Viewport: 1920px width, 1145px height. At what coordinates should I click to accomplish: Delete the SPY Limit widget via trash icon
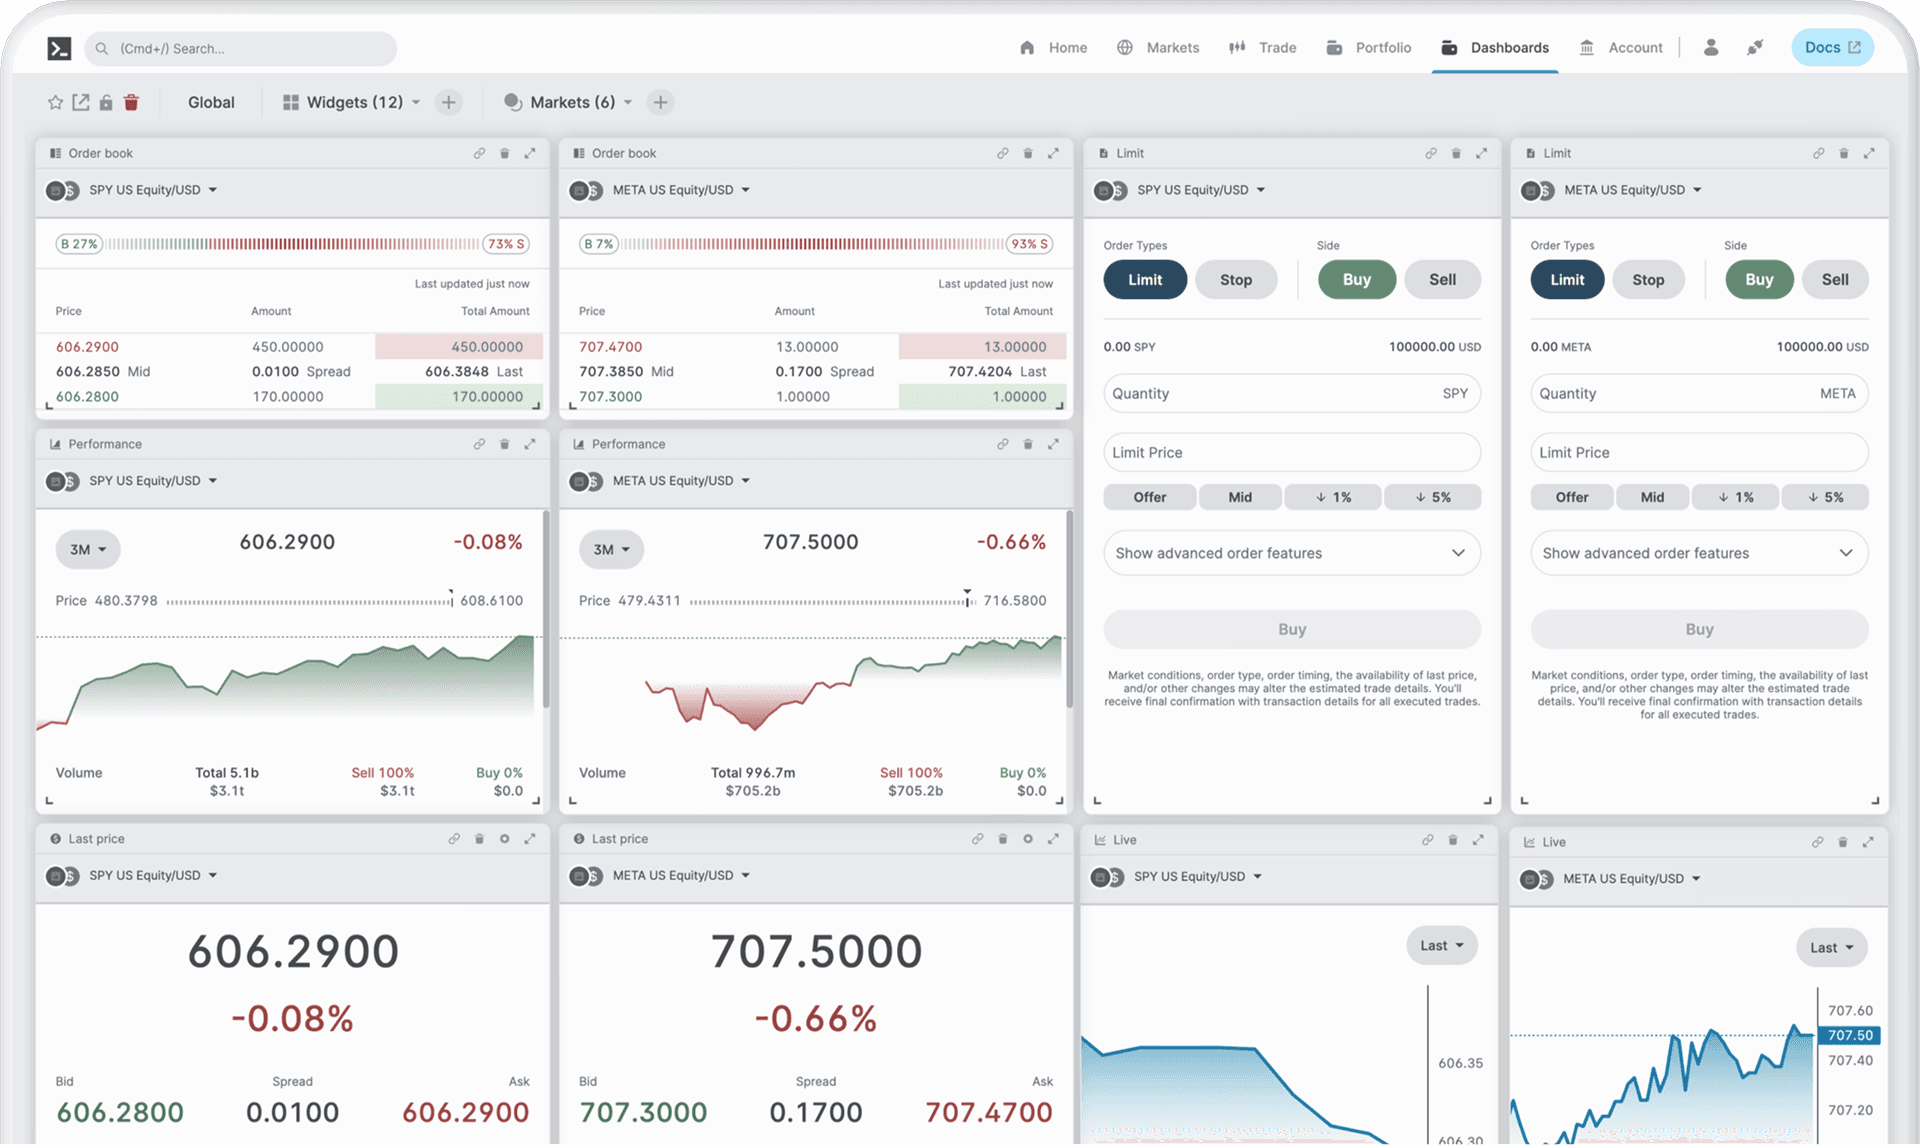[x=1456, y=153]
